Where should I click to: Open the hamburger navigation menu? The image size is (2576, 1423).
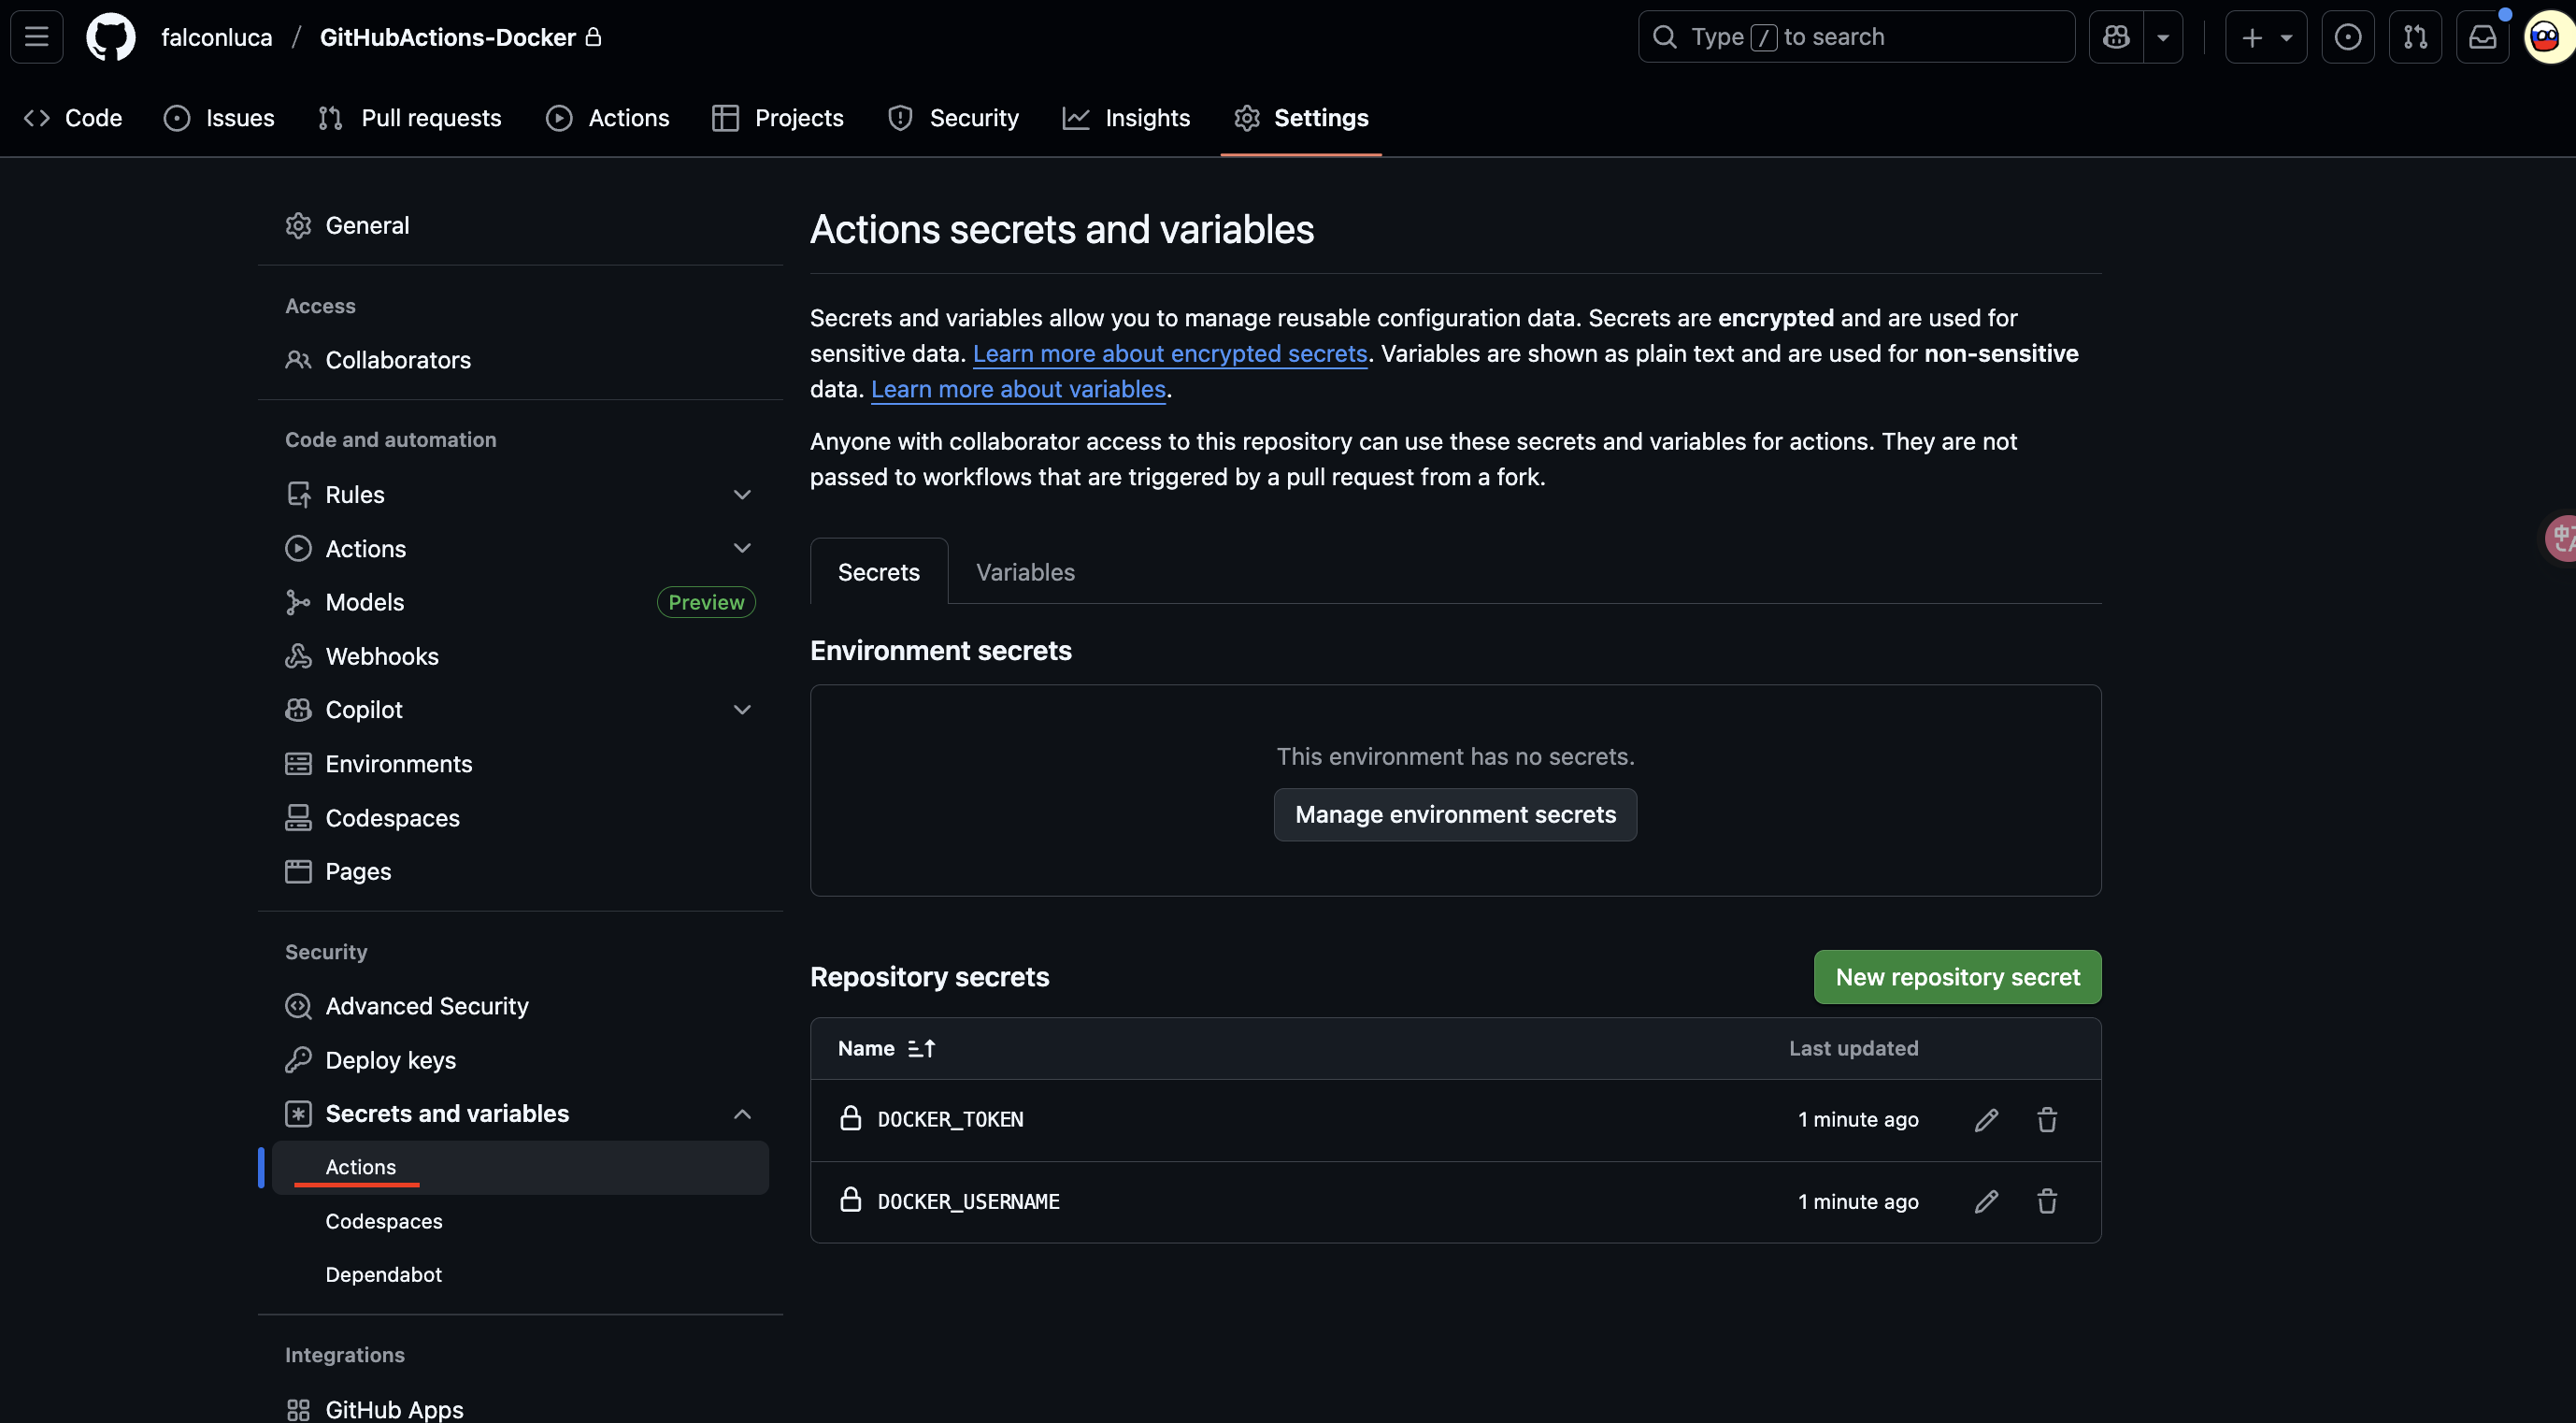[x=37, y=37]
